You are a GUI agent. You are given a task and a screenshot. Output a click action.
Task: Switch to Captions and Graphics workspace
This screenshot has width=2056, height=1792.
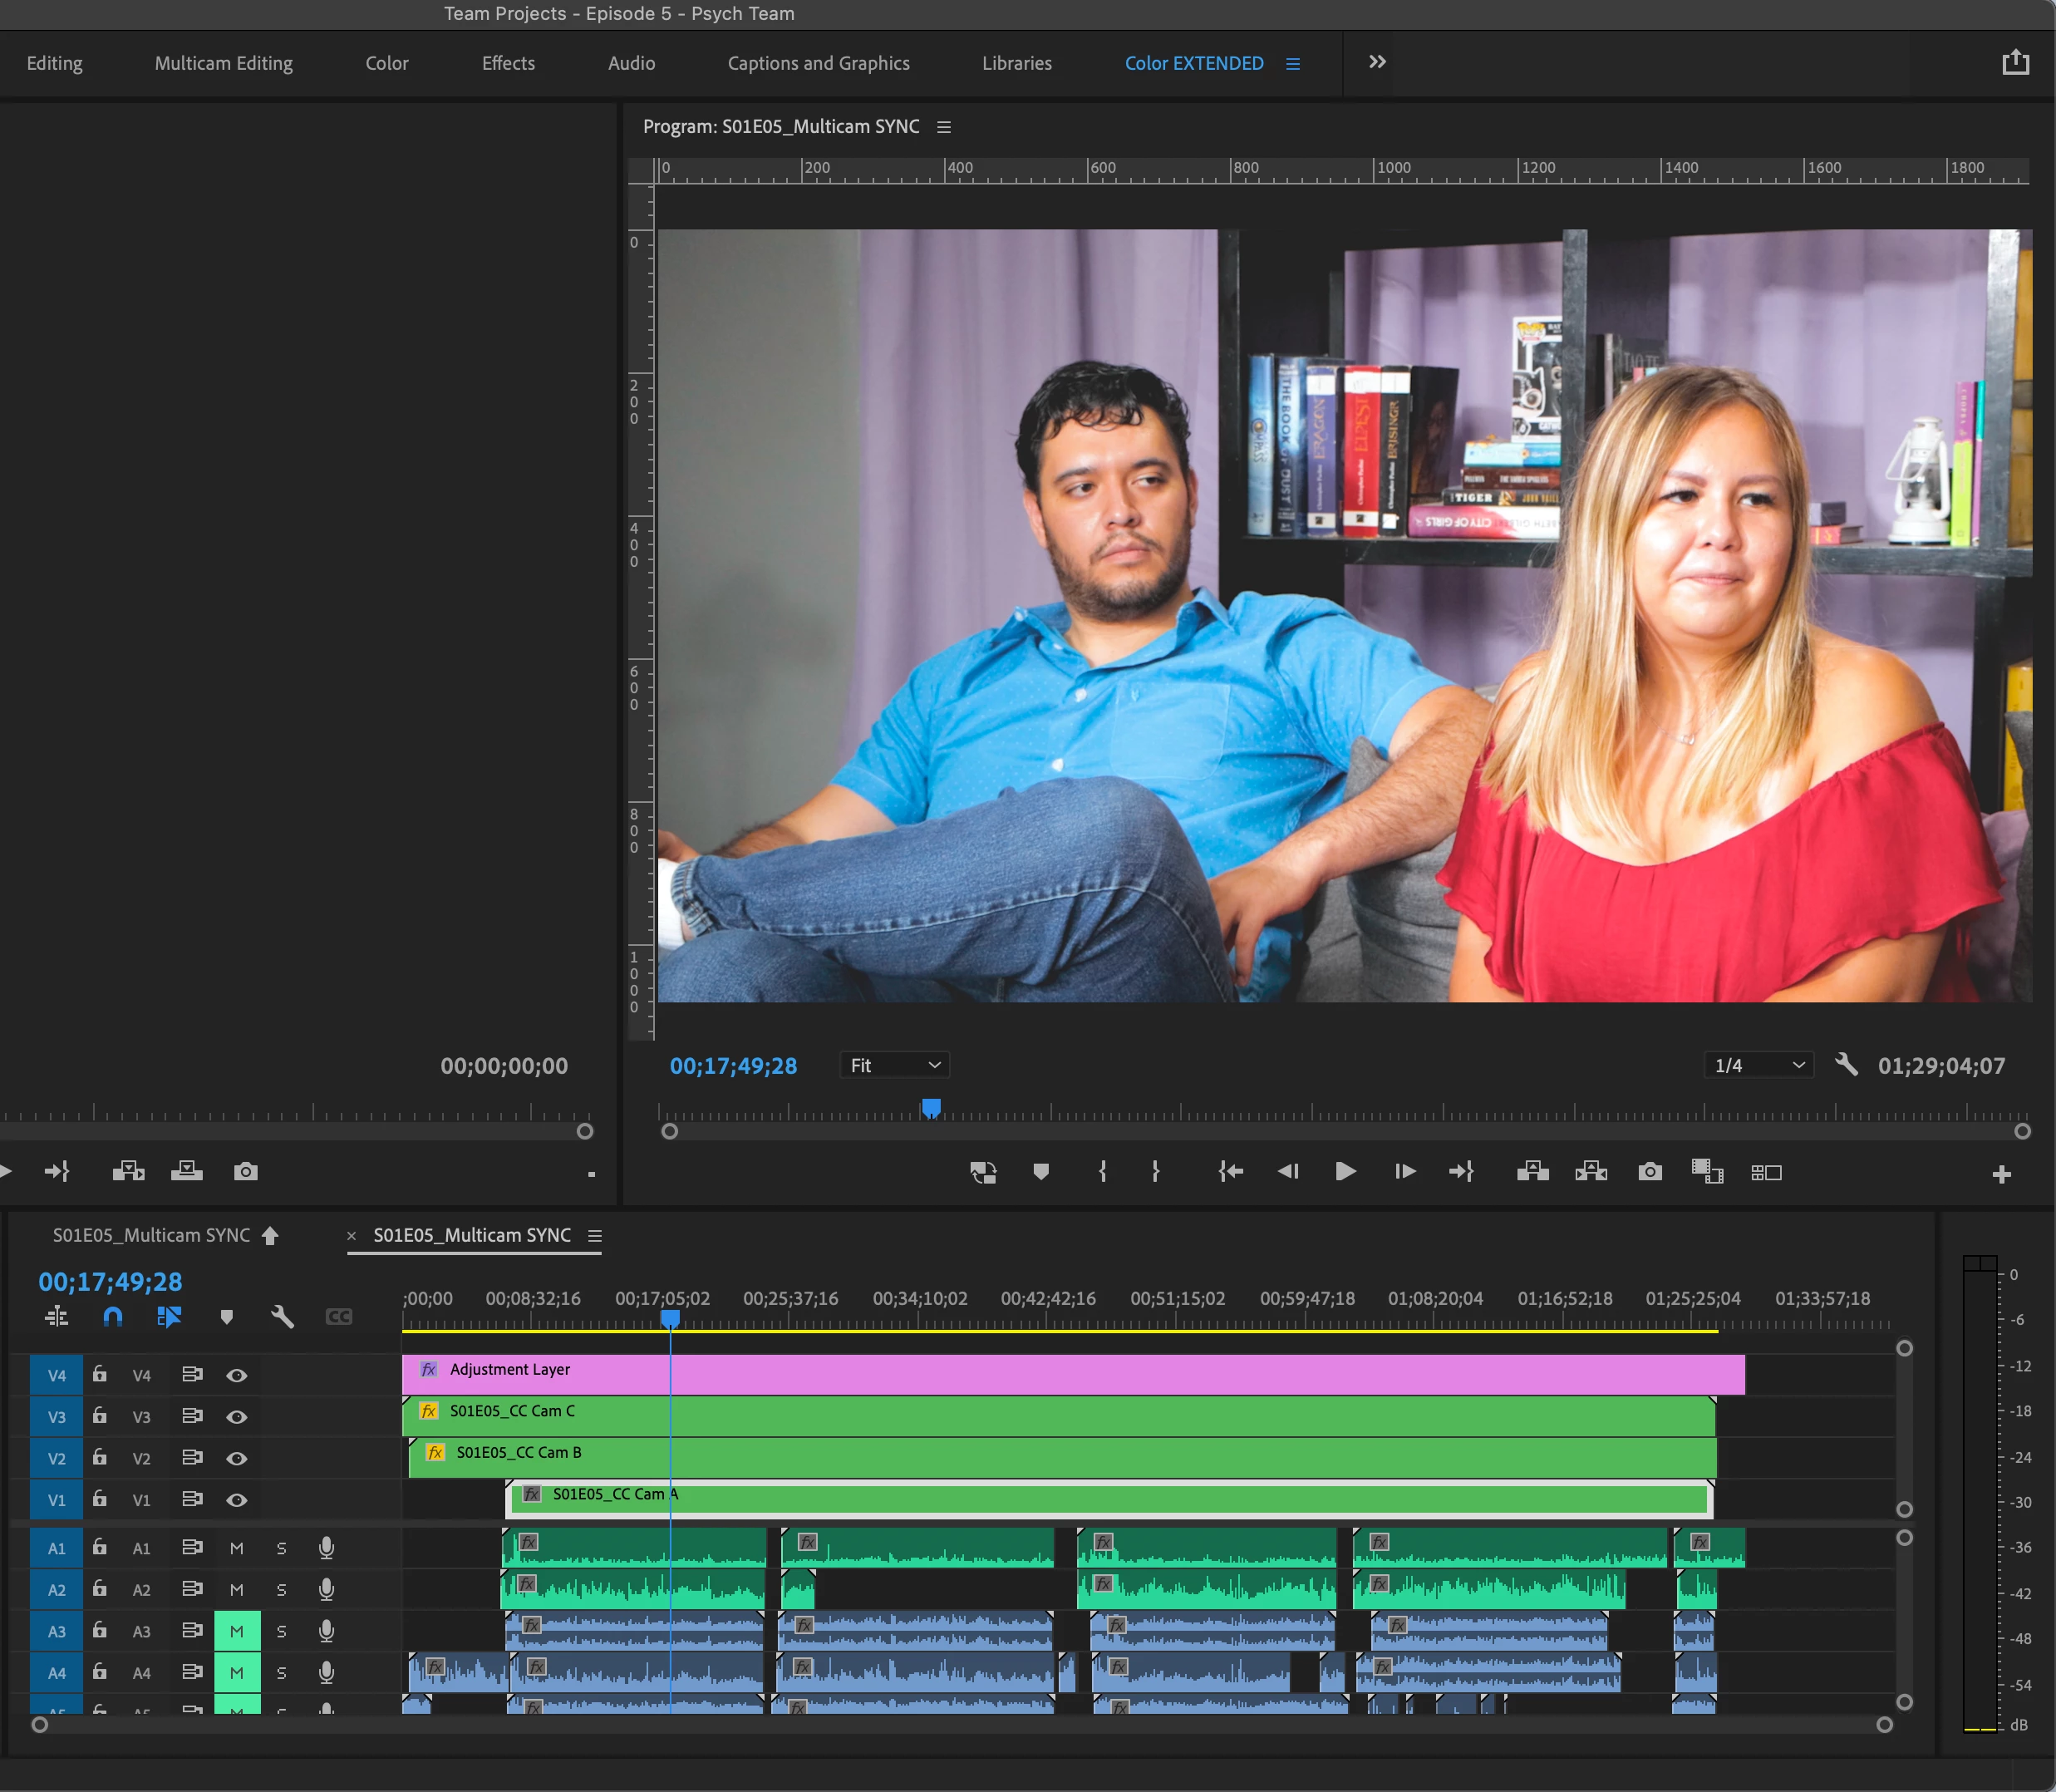coord(818,63)
